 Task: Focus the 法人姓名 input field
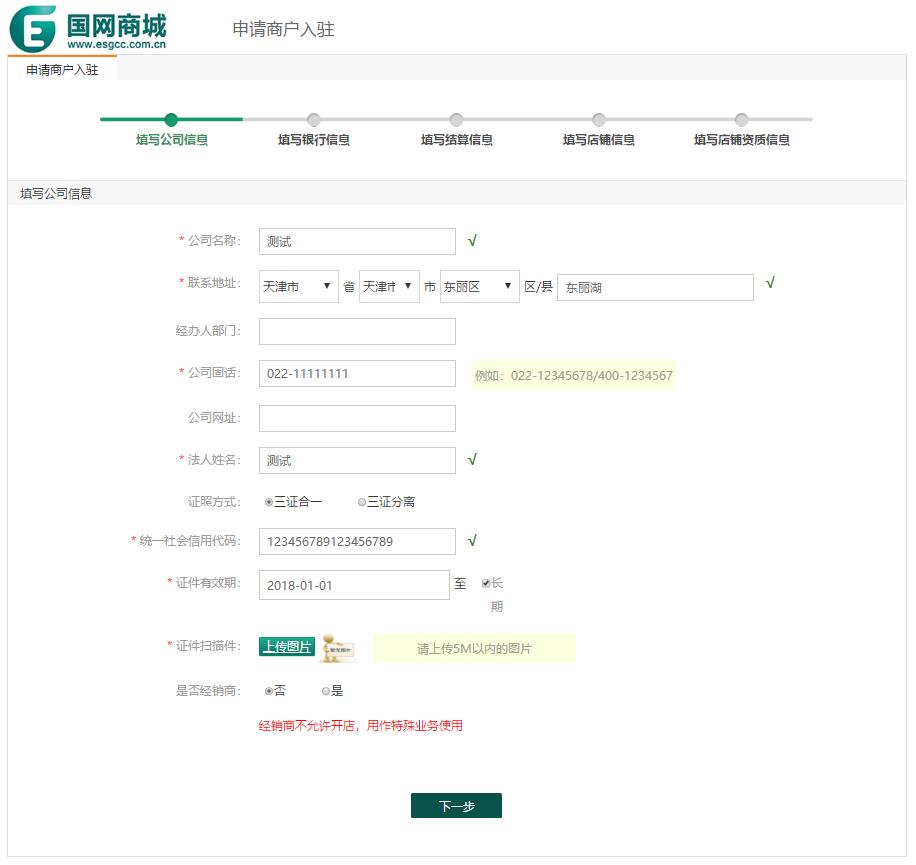(x=358, y=460)
